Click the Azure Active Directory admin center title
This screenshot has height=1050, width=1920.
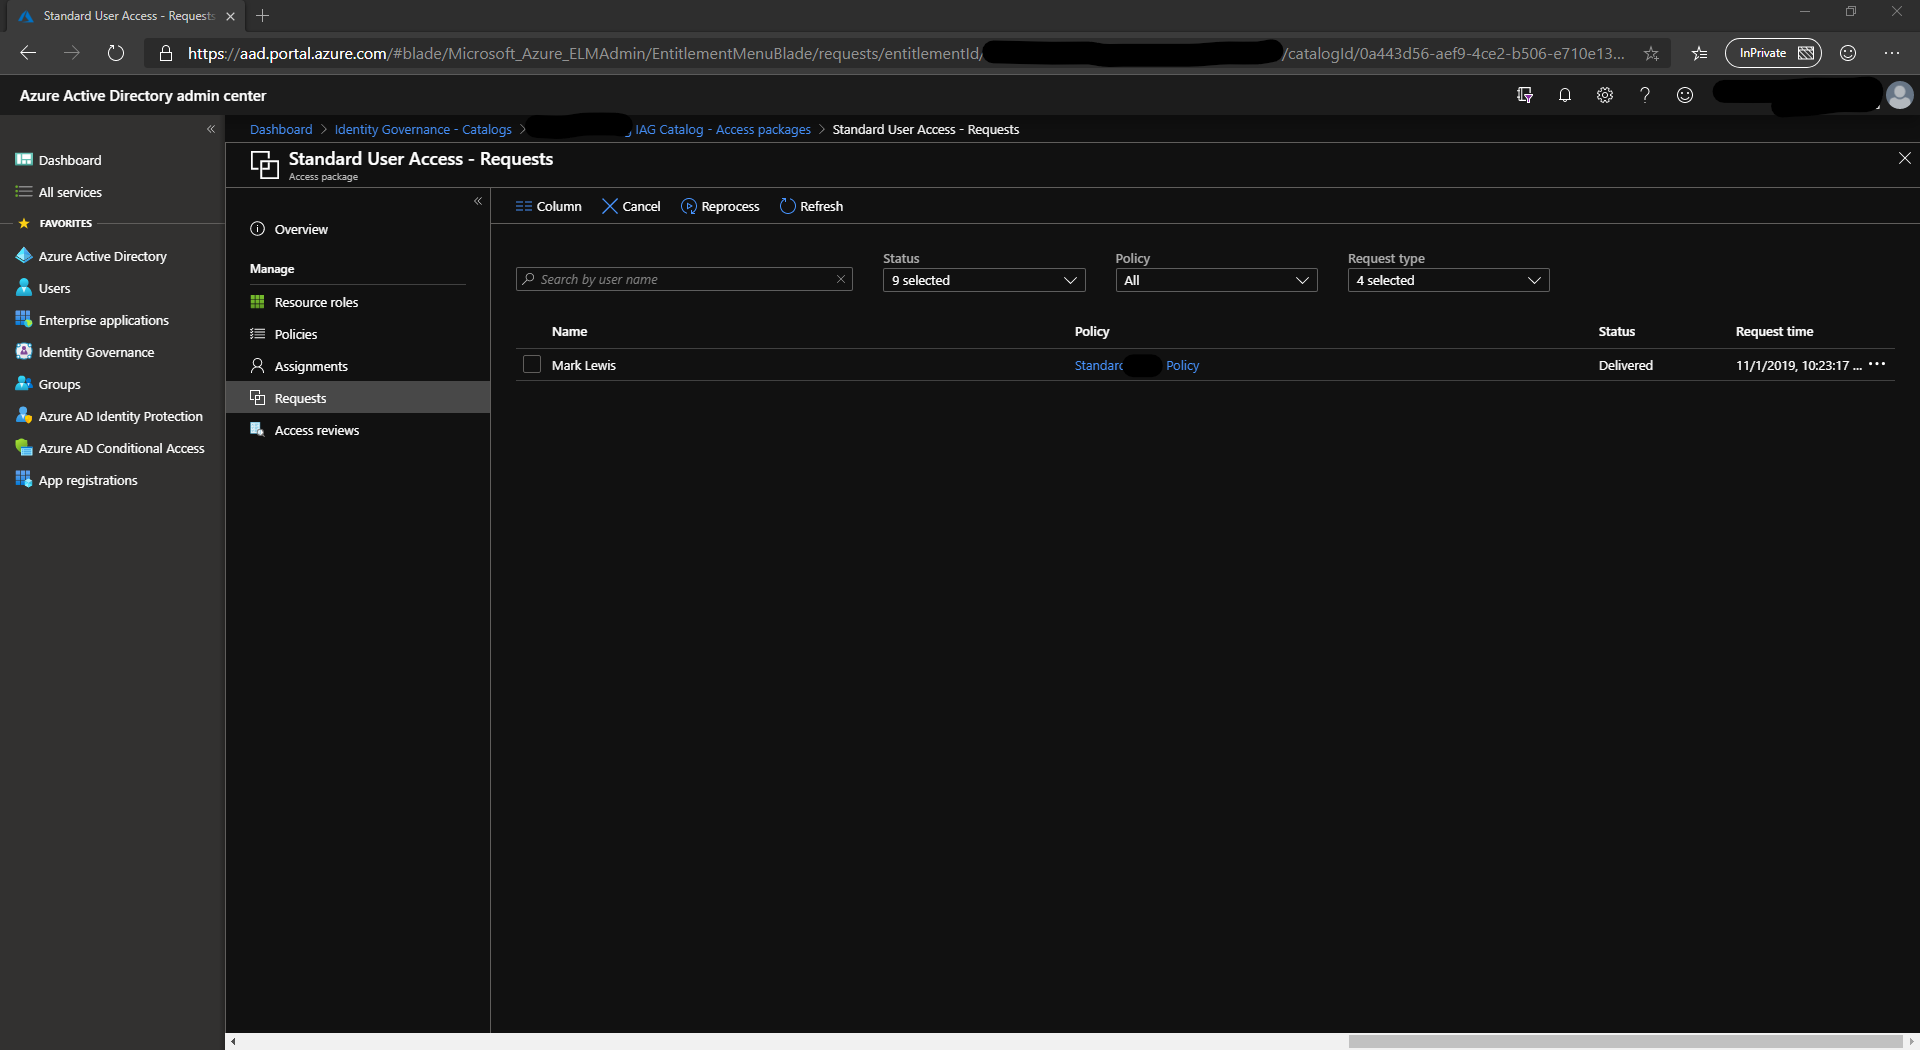[x=143, y=96]
